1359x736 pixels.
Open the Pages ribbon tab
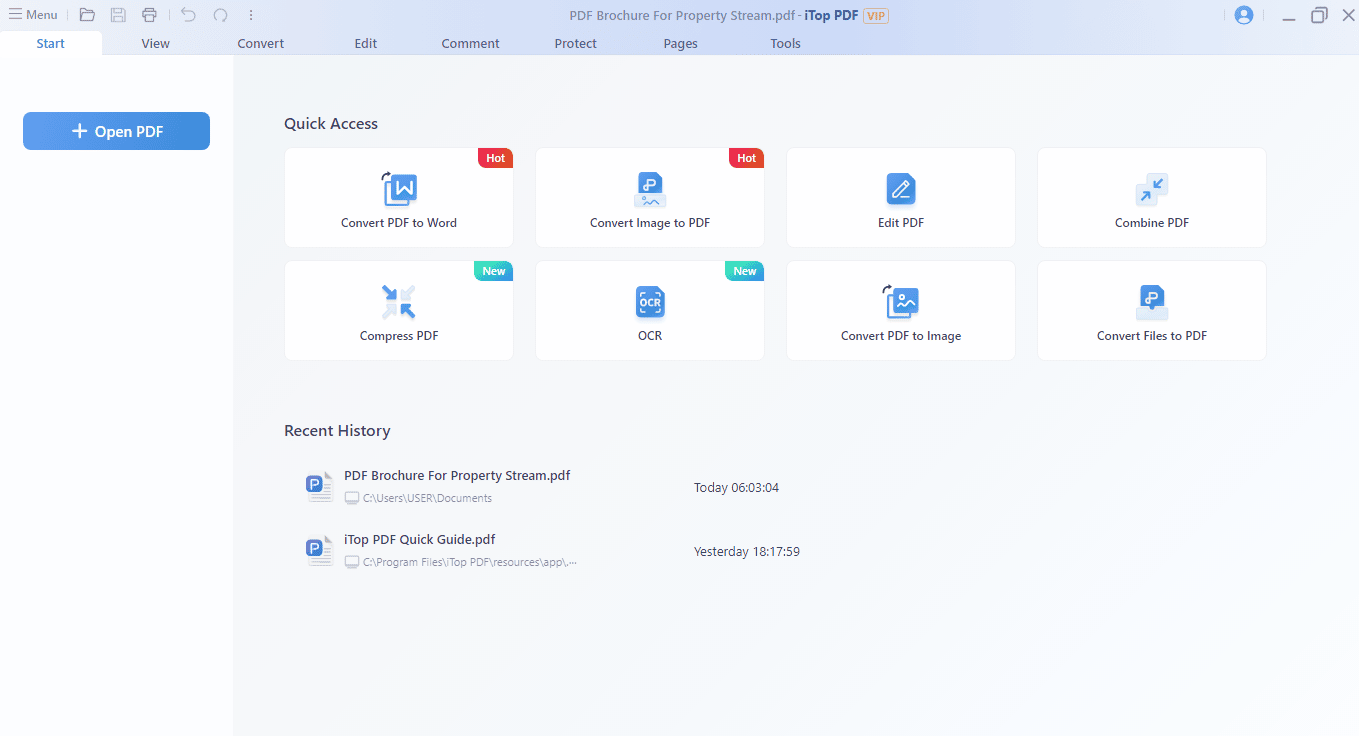pos(680,43)
